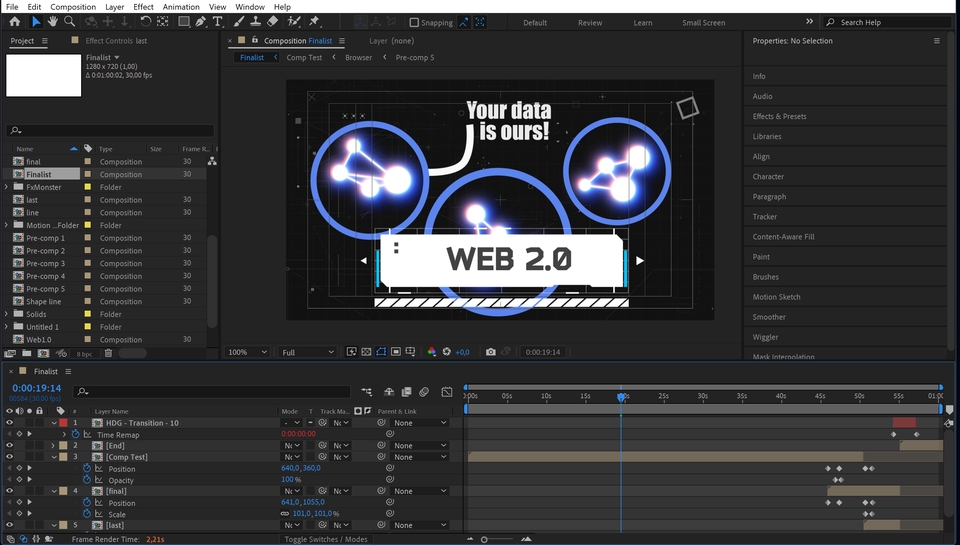Select the Eraser tool

[x=272, y=22]
